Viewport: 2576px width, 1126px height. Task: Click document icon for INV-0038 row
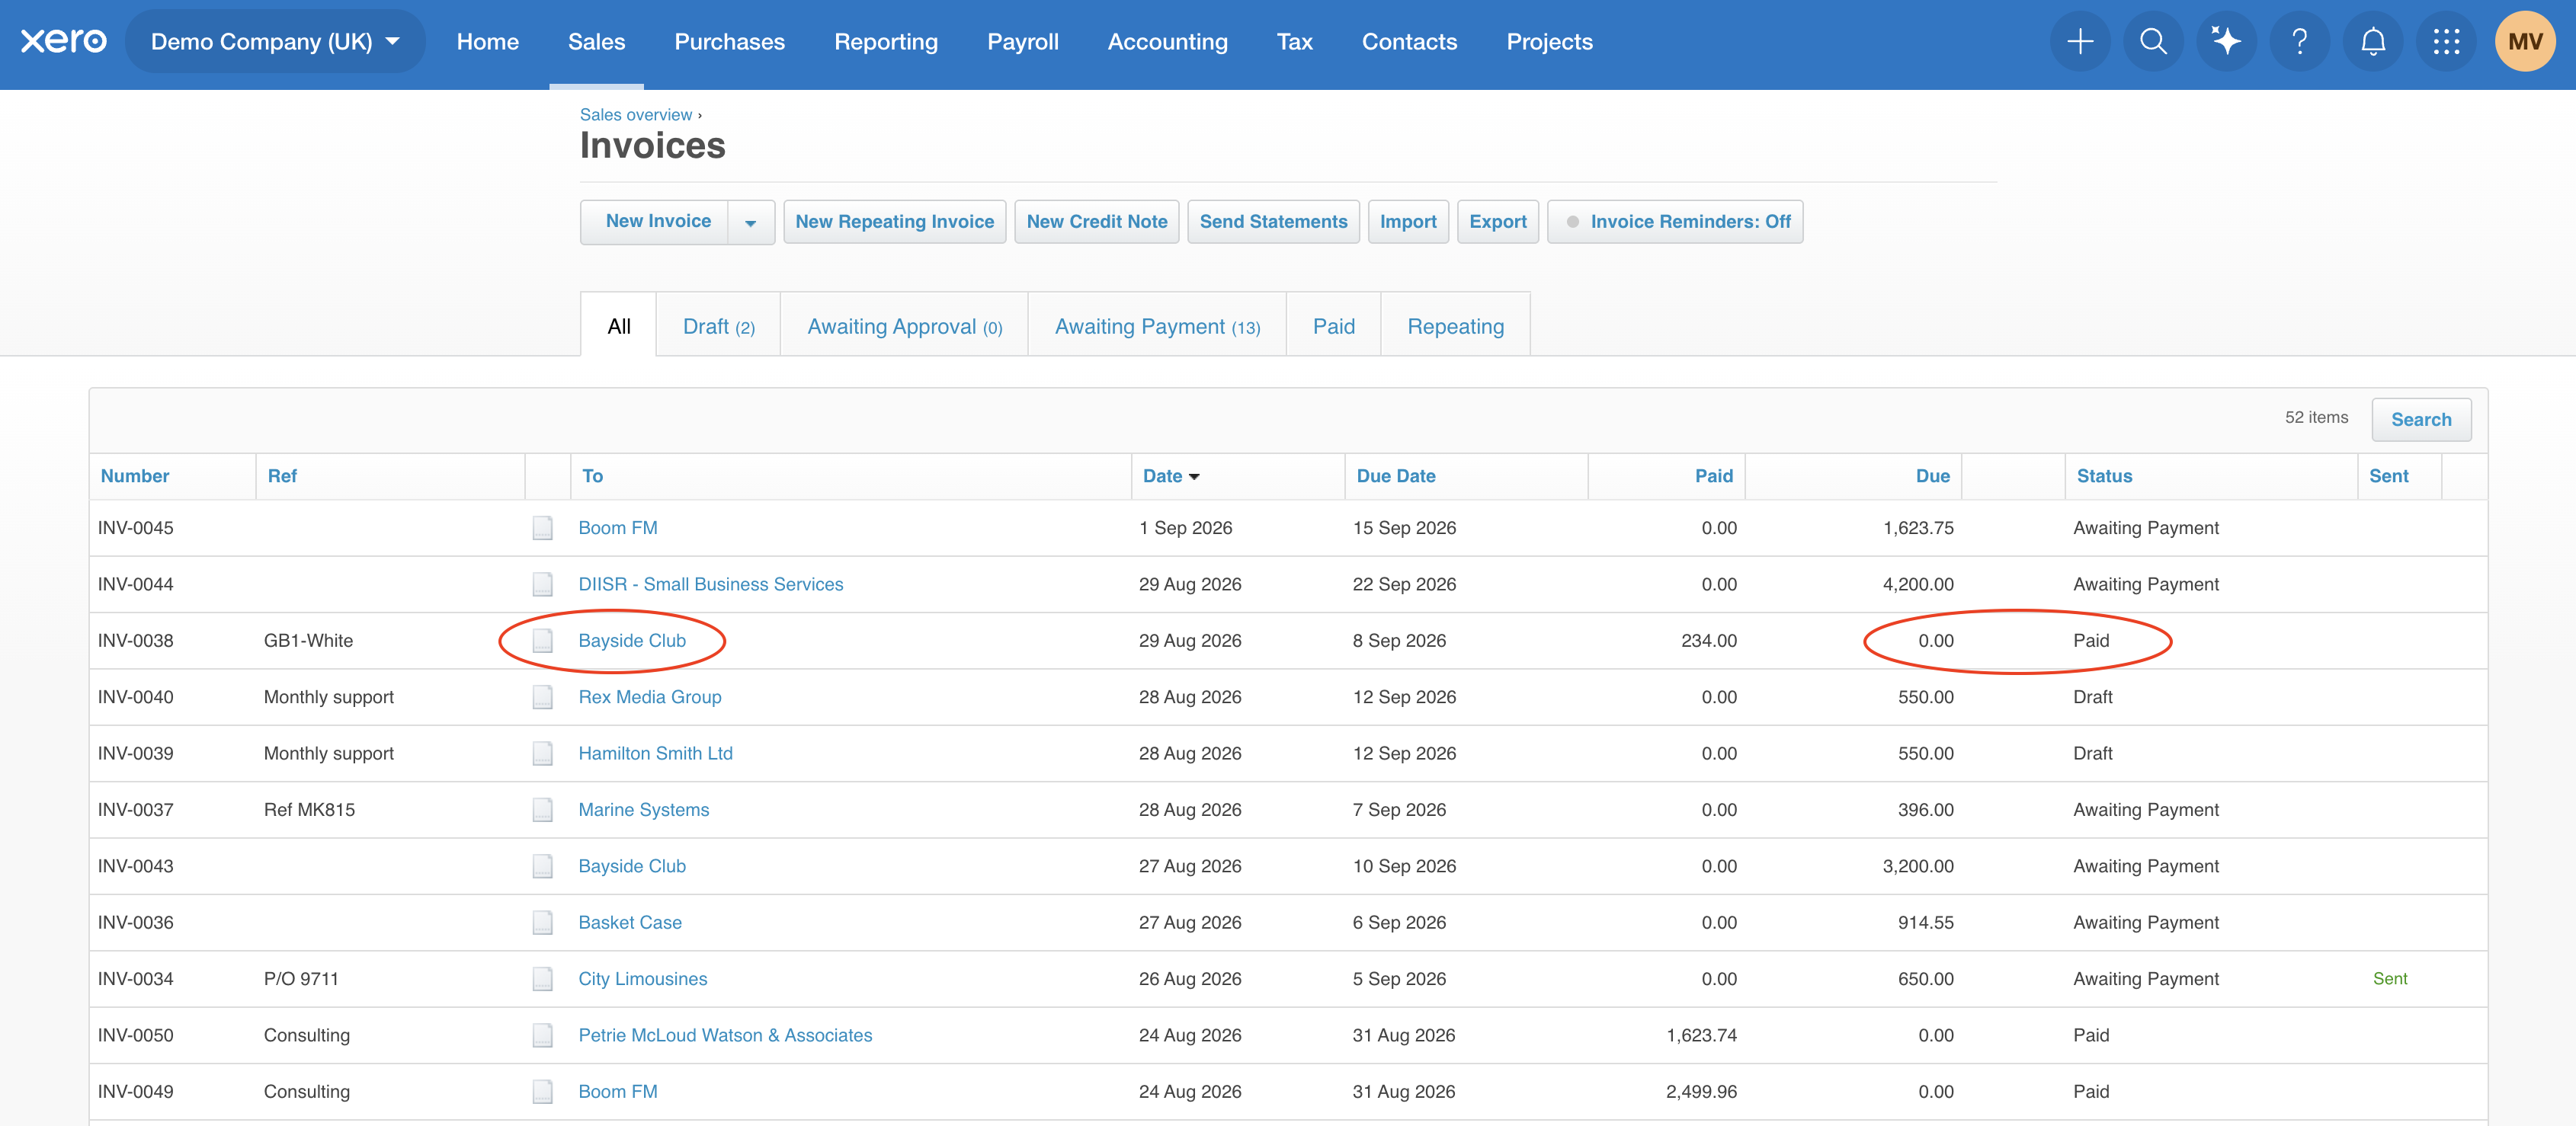pyautogui.click(x=542, y=641)
